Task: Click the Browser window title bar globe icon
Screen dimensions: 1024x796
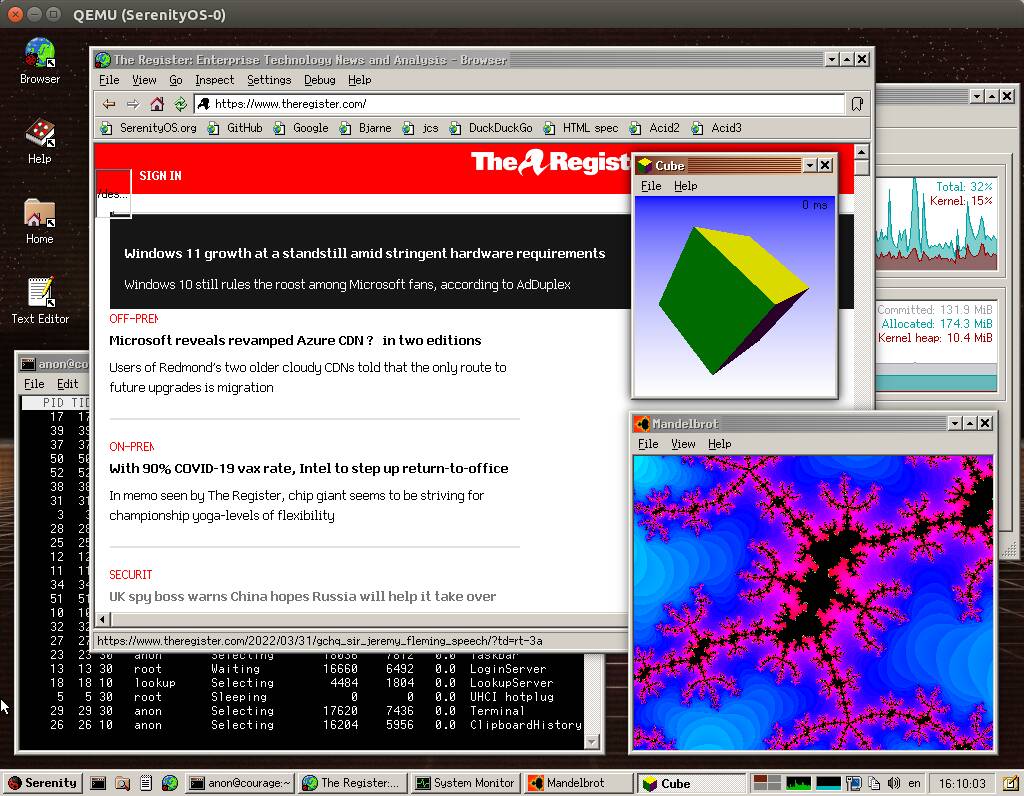Action: (x=103, y=59)
